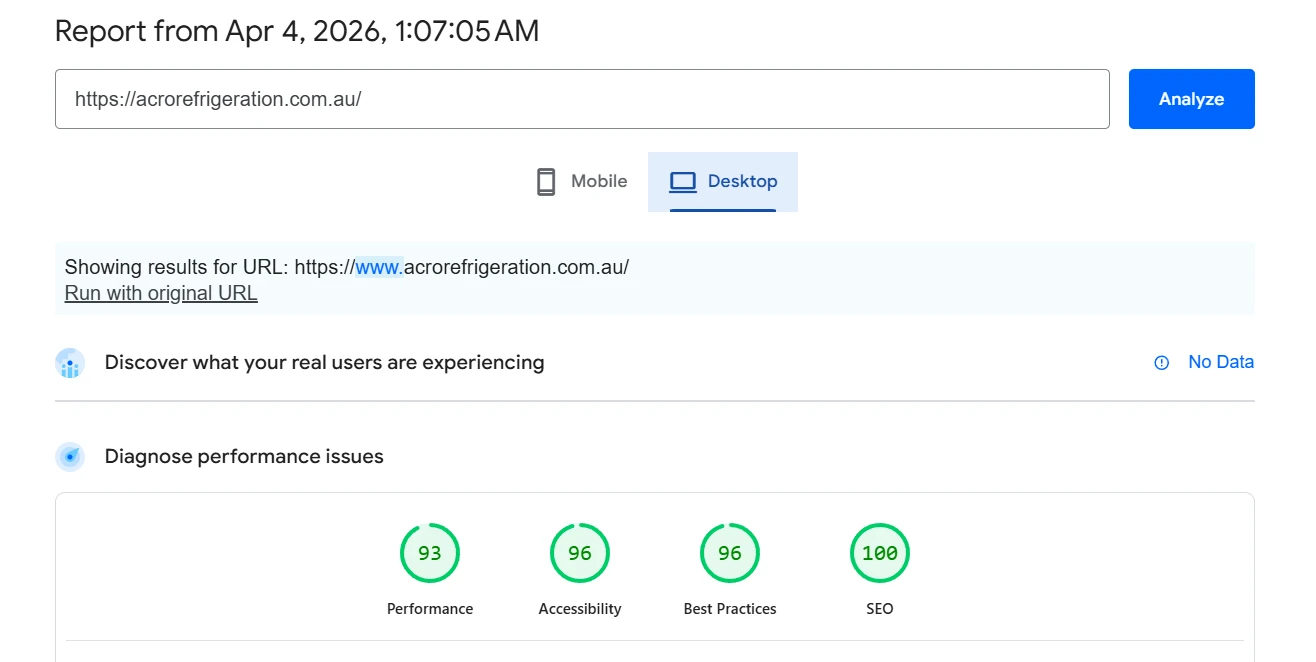Click the Diagnose performance issues radar icon
This screenshot has height=662, width=1316.
pos(70,457)
